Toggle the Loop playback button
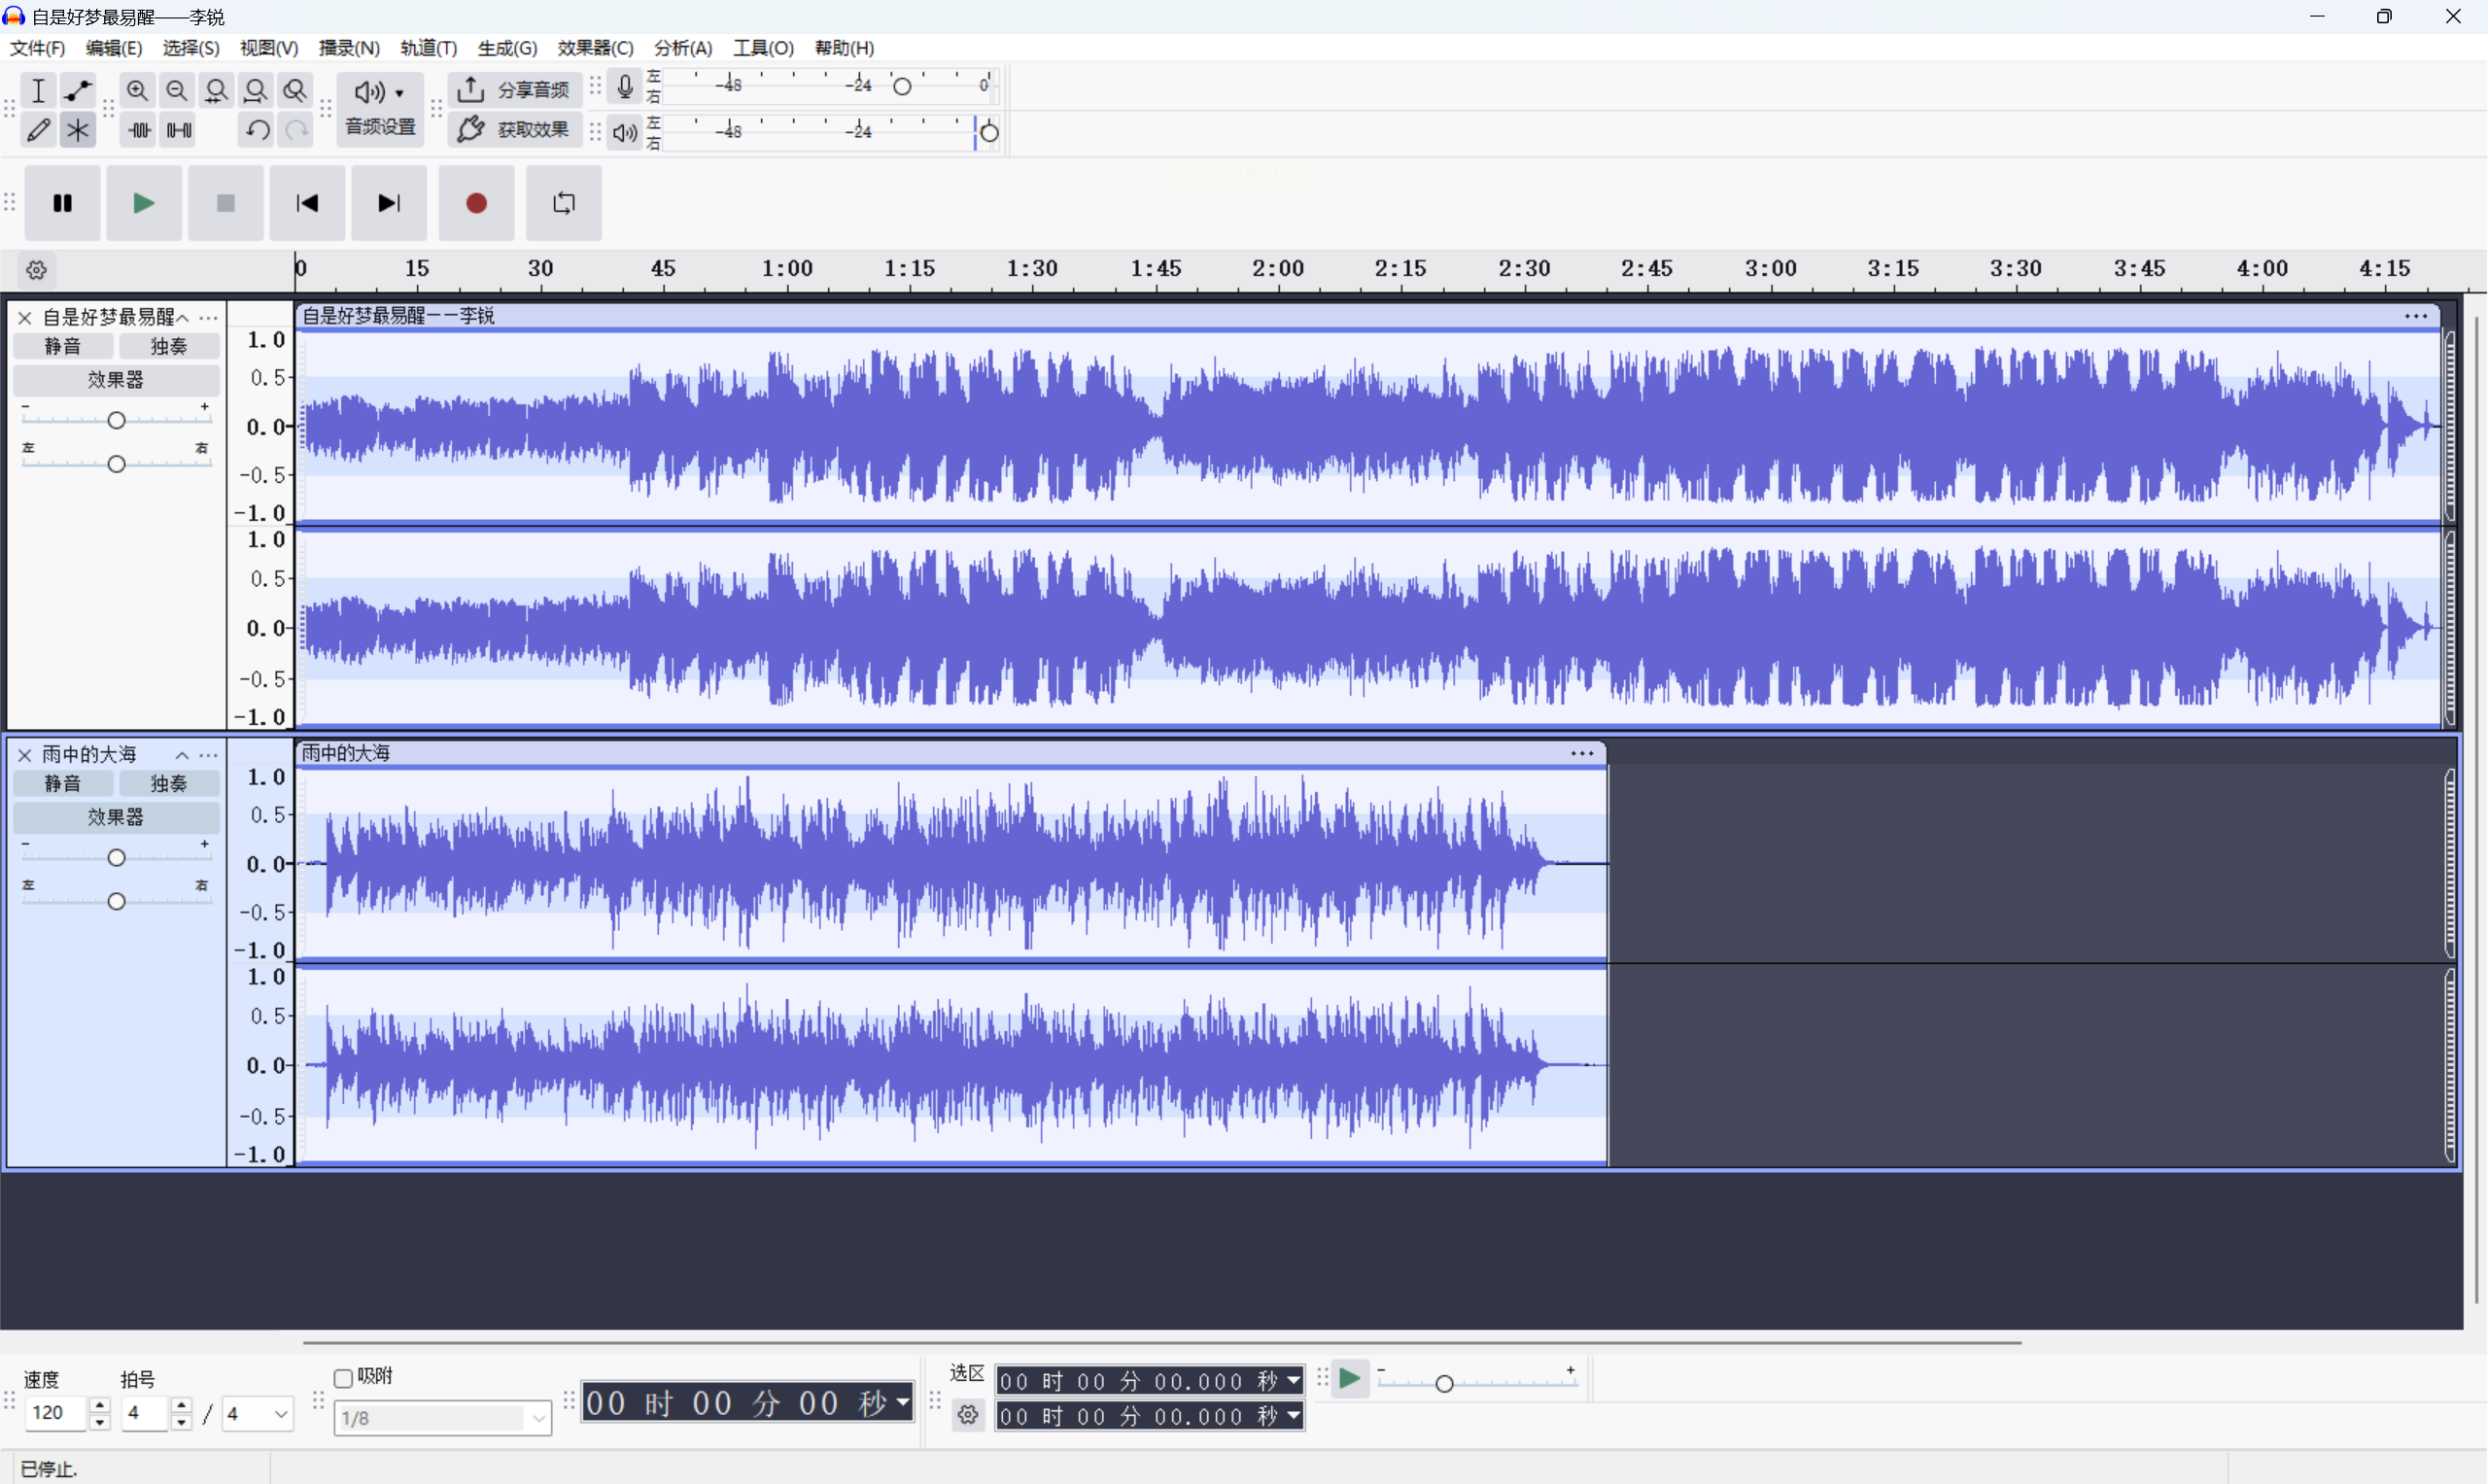 564,203
